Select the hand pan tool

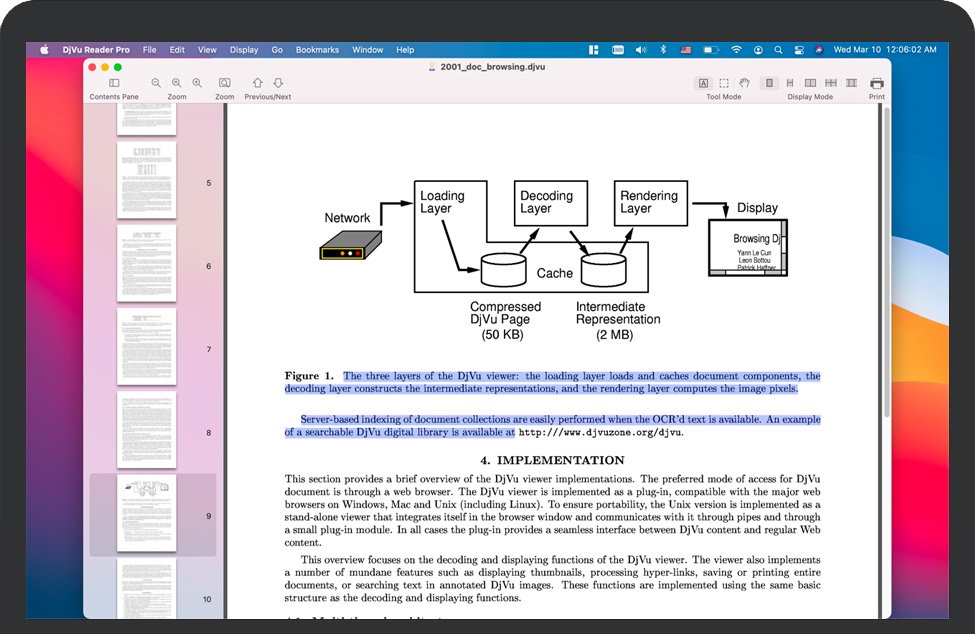[744, 83]
